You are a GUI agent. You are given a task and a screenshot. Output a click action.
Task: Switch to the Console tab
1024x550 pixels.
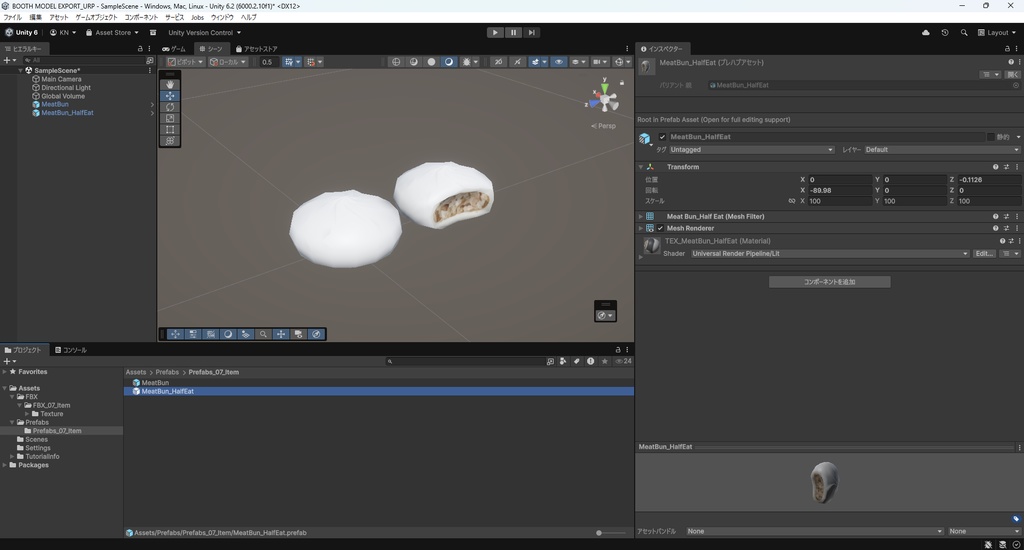71,350
